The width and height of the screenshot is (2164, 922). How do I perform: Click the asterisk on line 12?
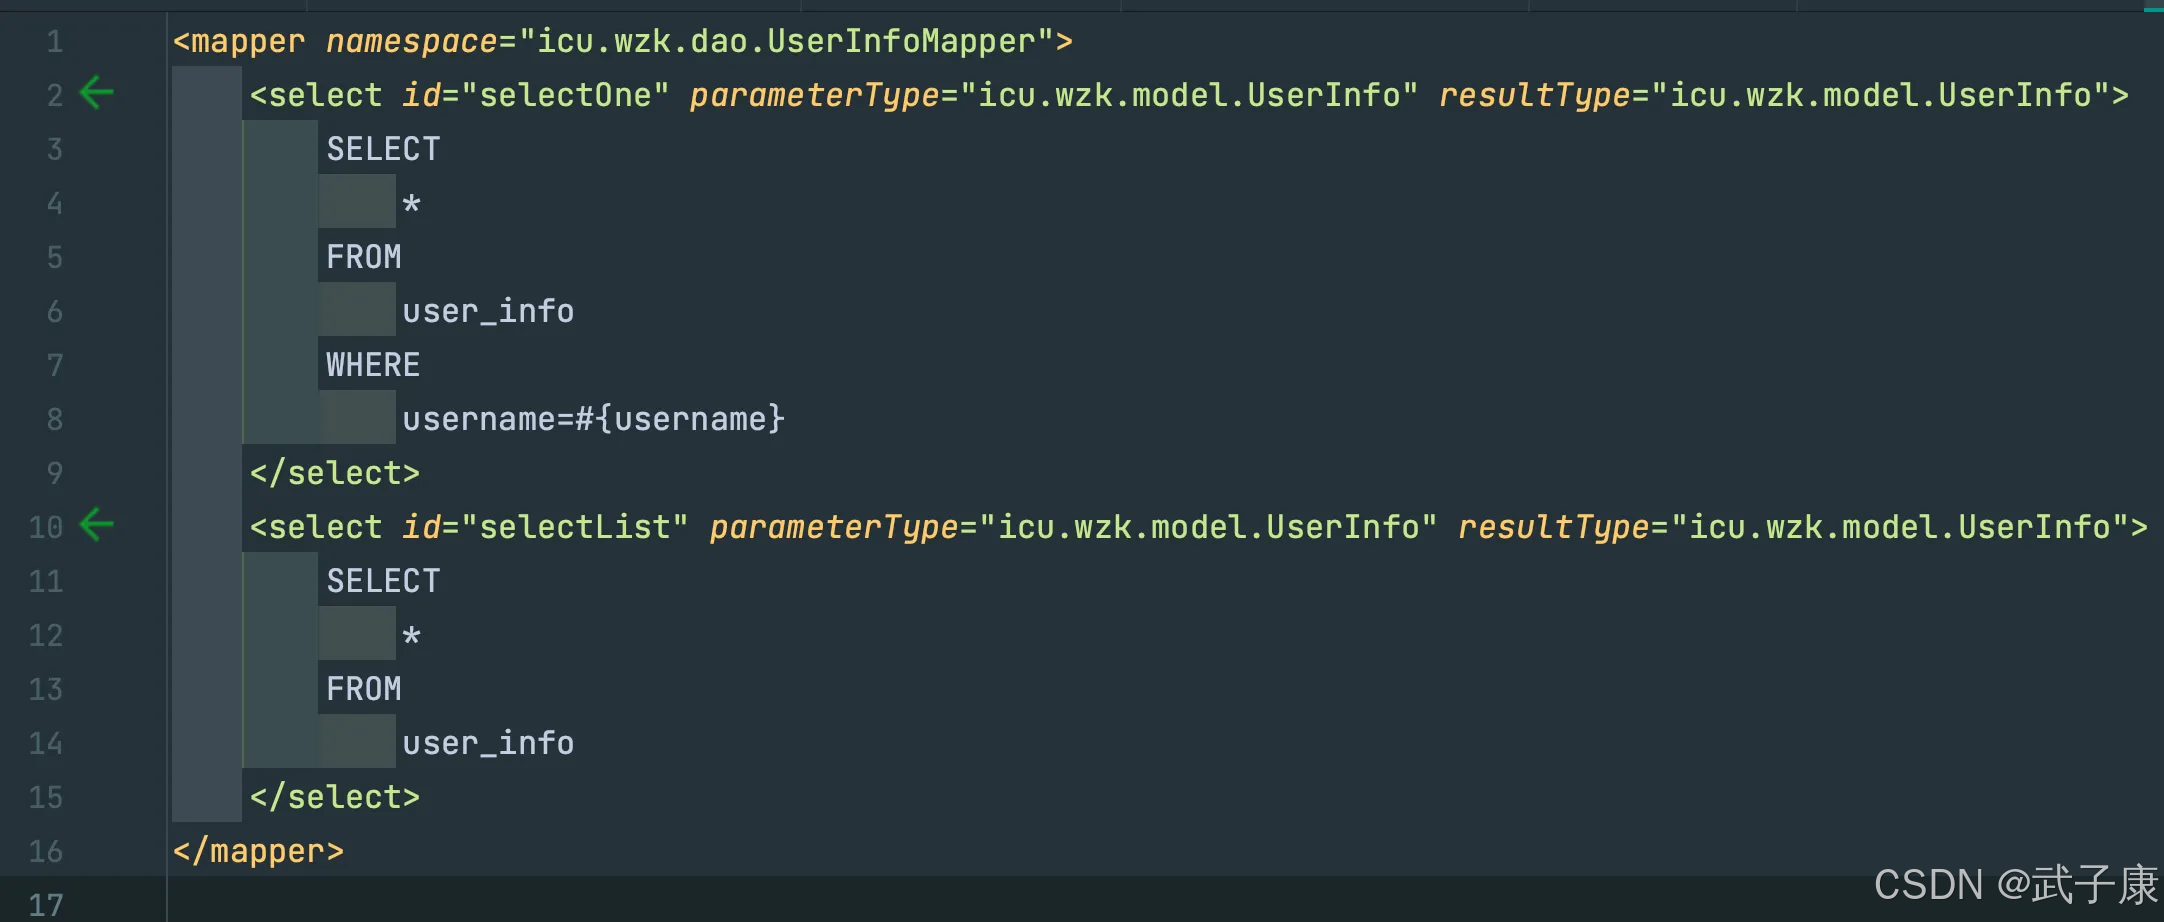(411, 637)
